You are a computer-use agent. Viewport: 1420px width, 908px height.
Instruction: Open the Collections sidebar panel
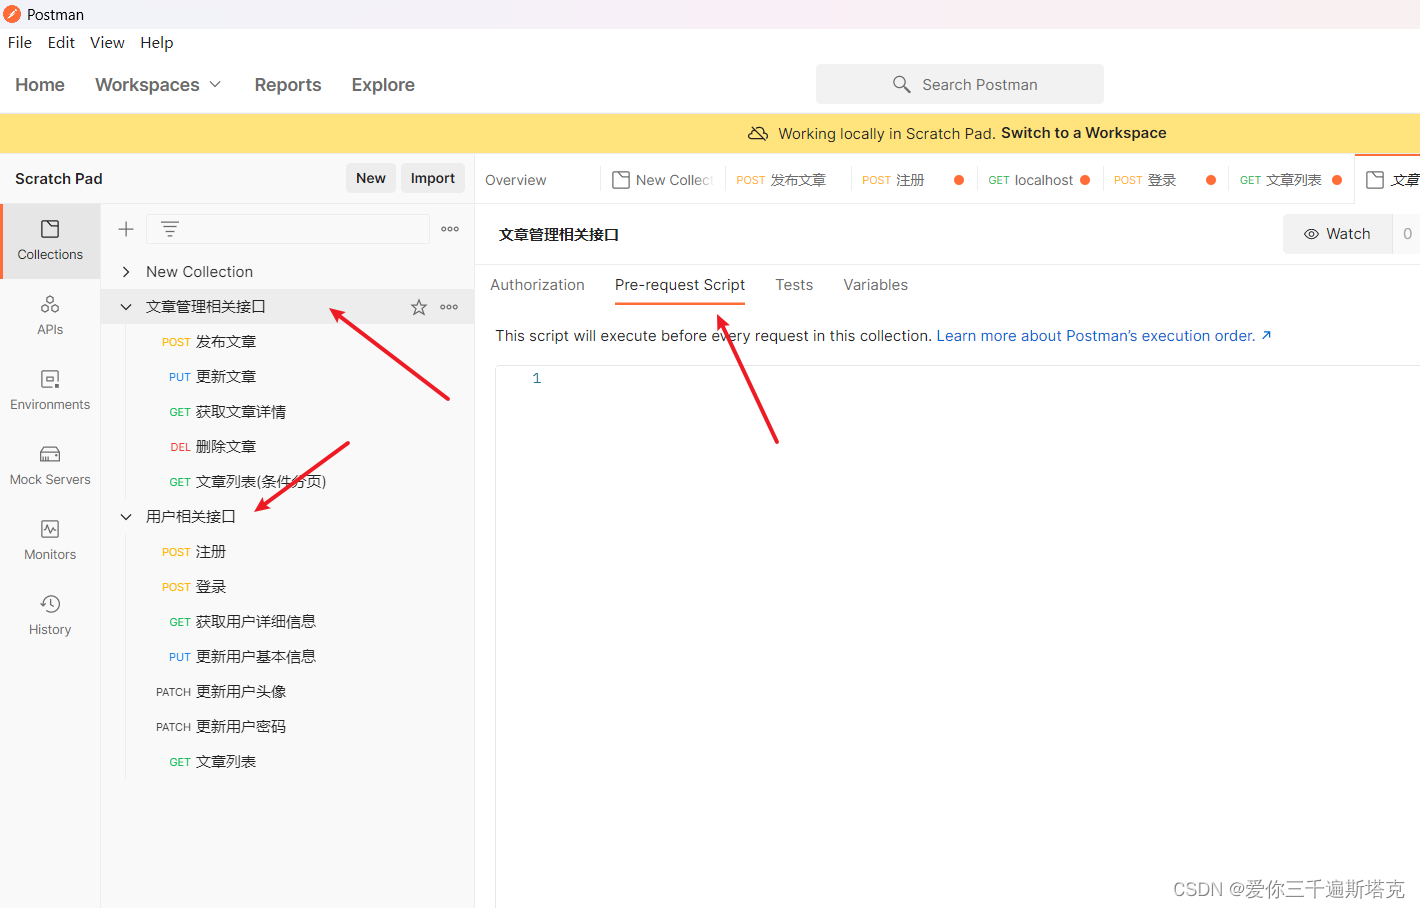[50, 241]
